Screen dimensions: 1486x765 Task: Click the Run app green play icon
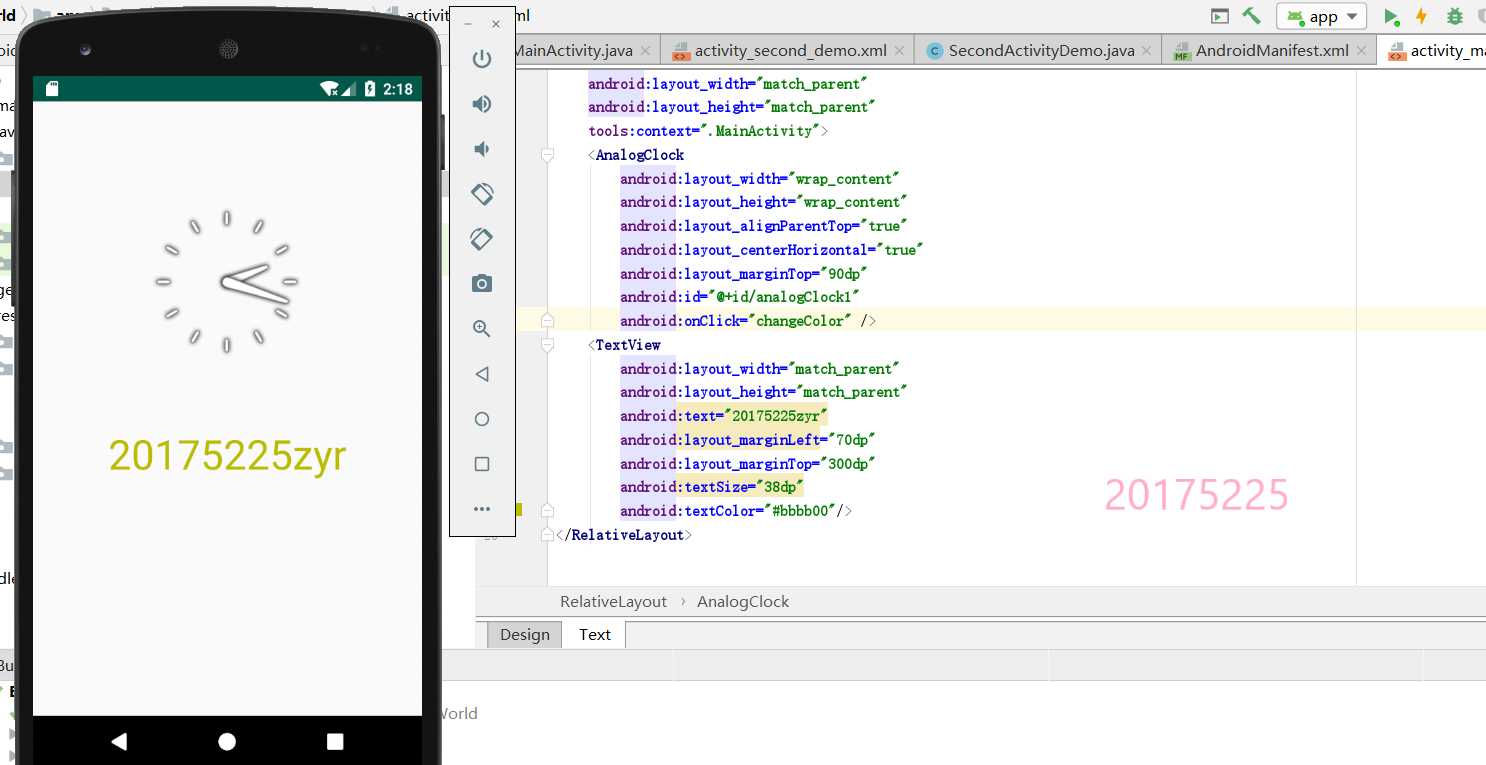coord(1391,16)
